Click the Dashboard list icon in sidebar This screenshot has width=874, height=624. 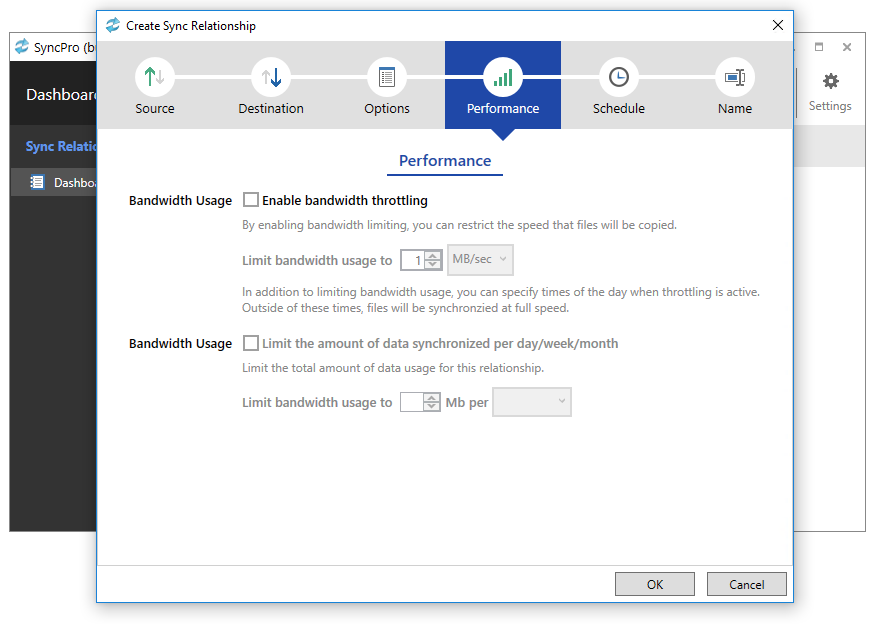[37, 183]
